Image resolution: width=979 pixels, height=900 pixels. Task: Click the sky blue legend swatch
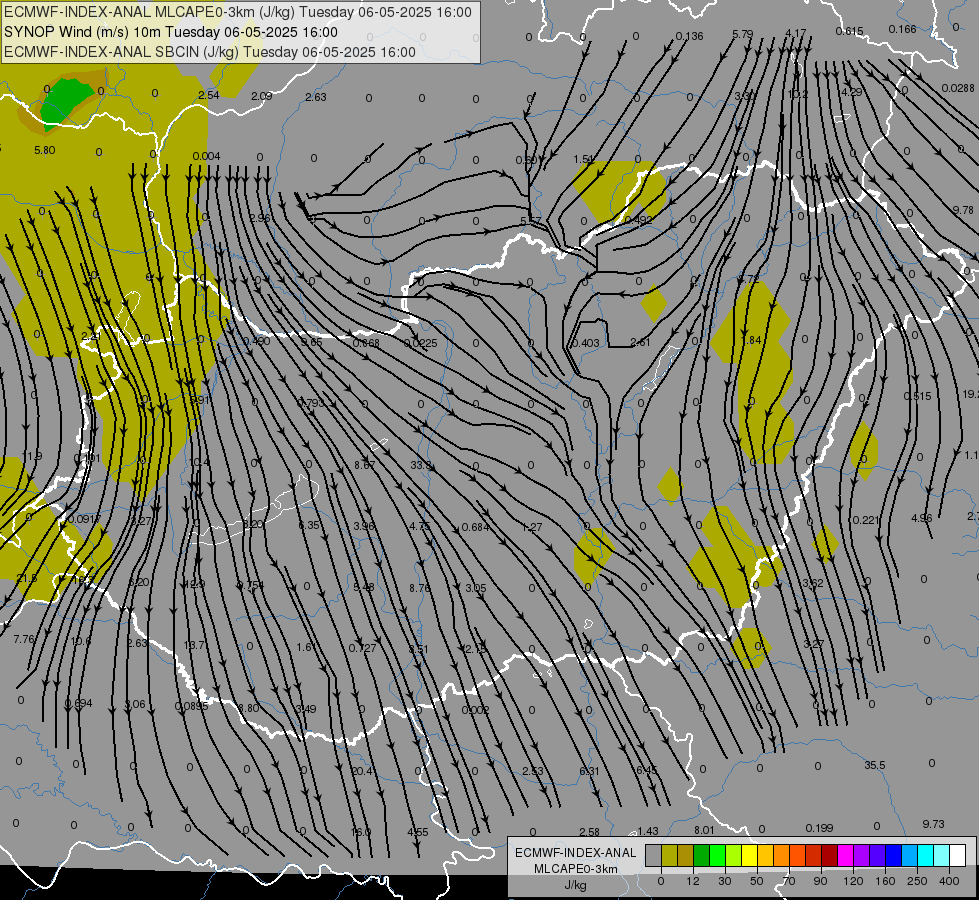(910, 855)
